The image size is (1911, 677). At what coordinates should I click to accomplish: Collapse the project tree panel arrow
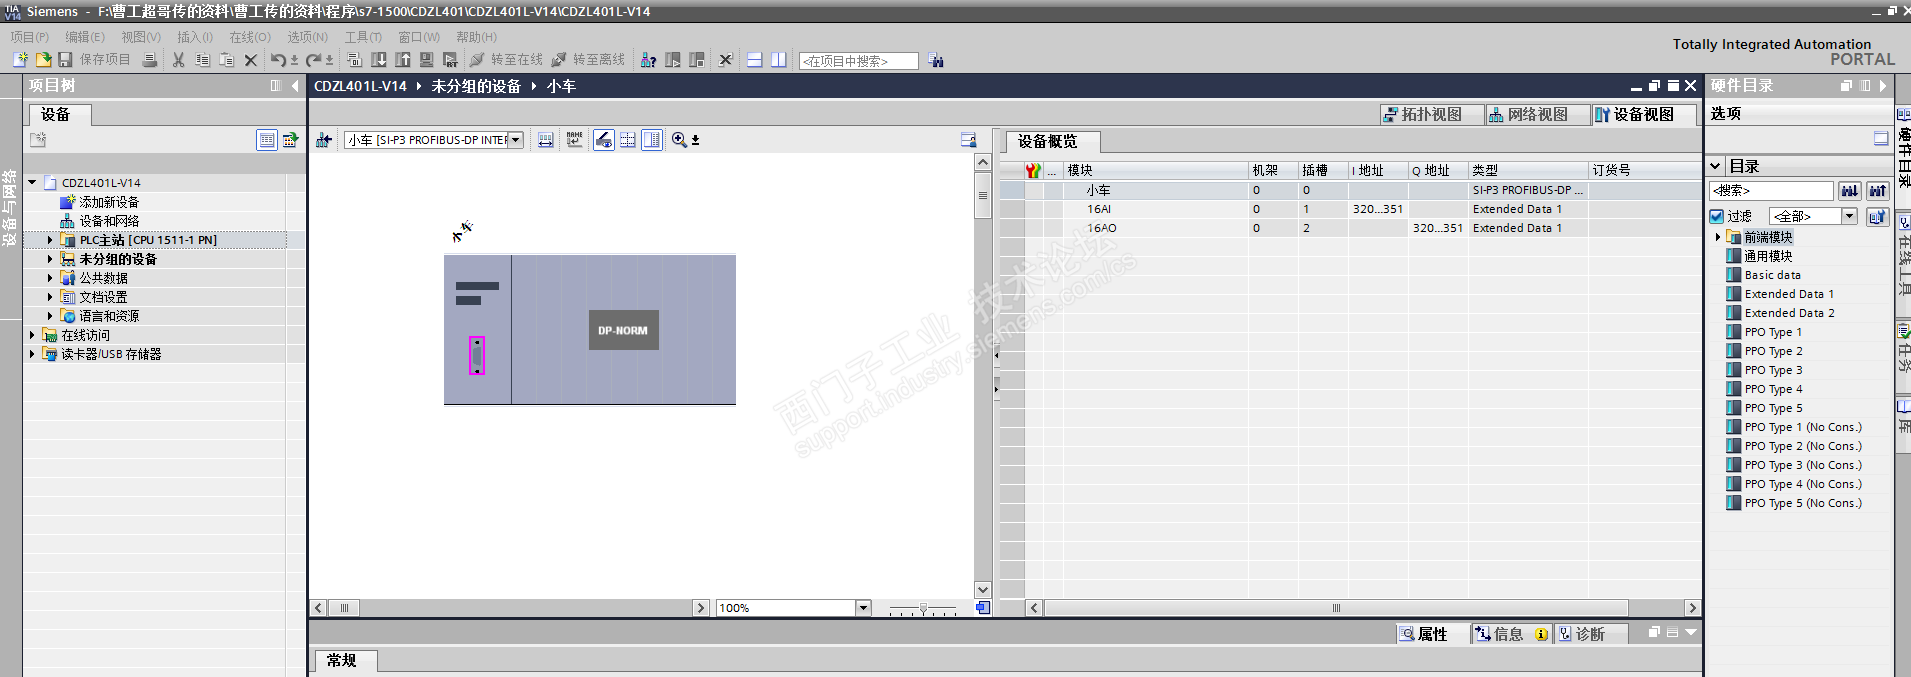pyautogui.click(x=295, y=86)
